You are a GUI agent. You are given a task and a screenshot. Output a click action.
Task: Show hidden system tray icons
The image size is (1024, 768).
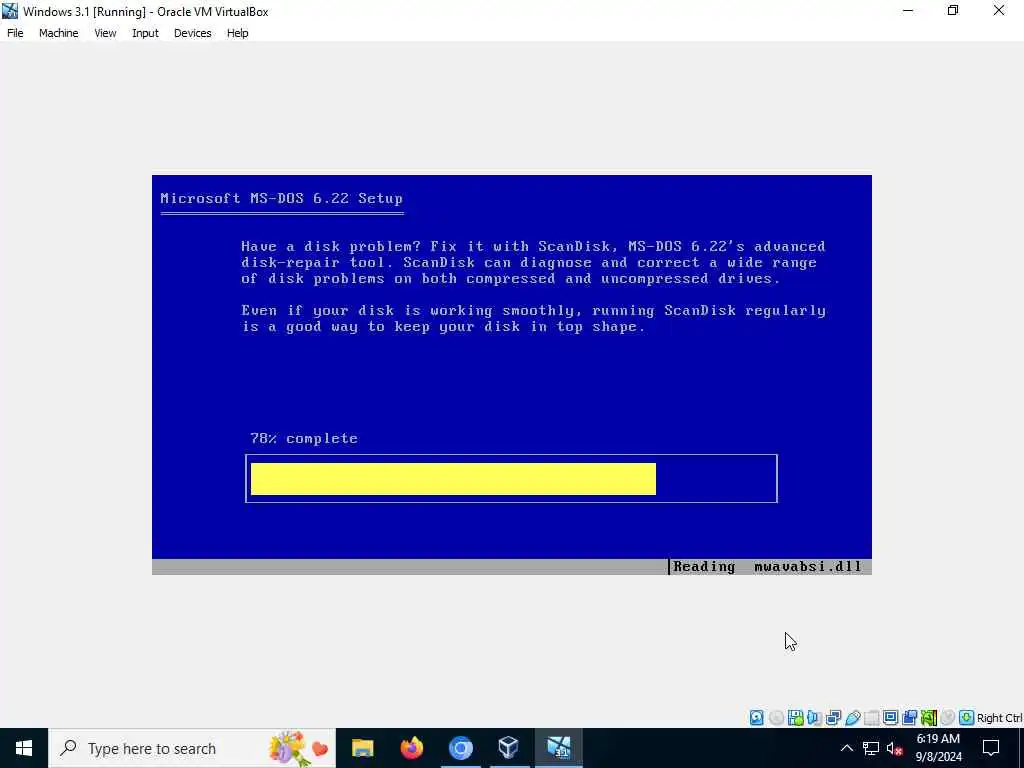click(846, 748)
